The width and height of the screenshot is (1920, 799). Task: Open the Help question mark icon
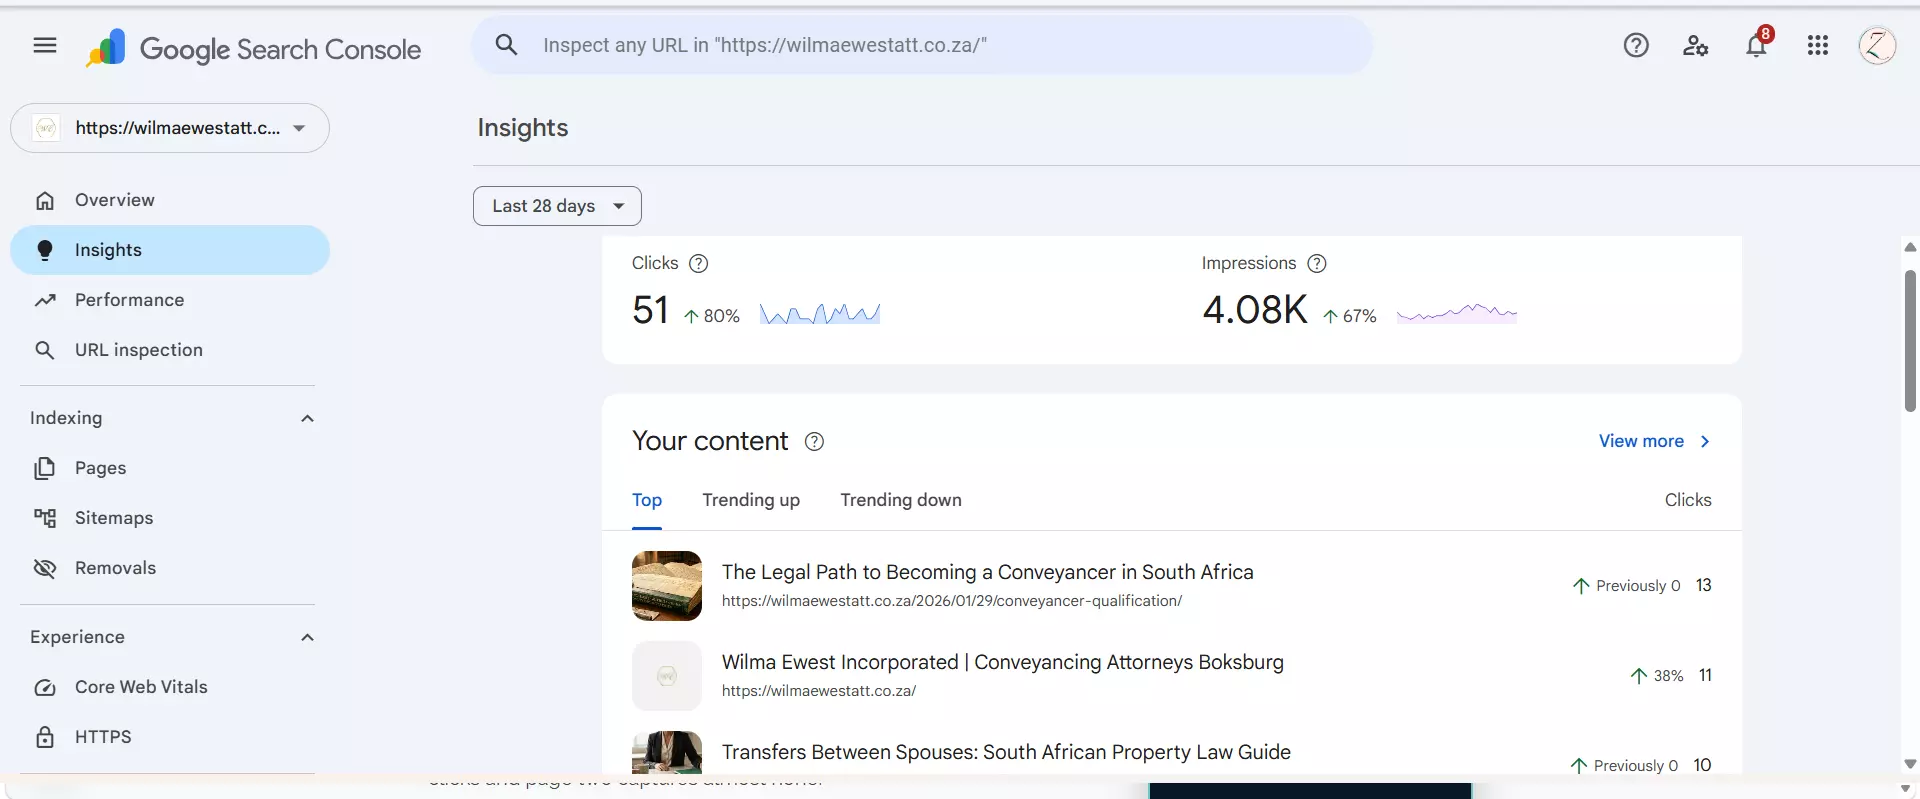pyautogui.click(x=1636, y=45)
